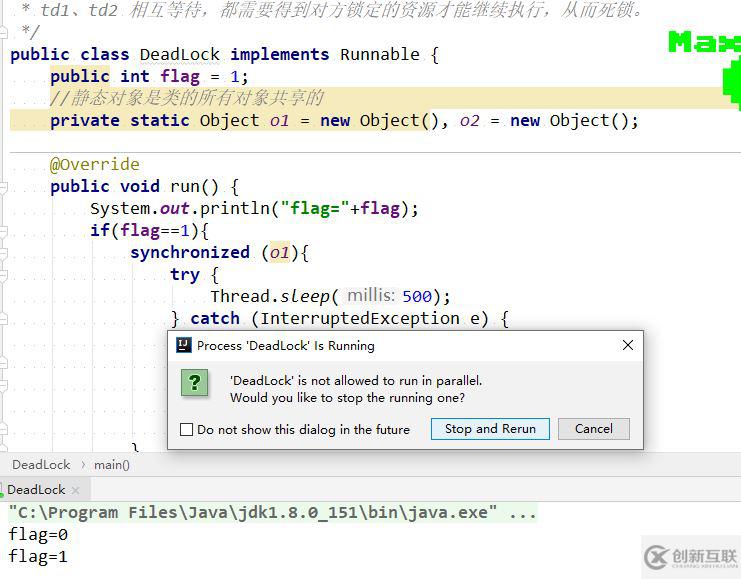
Task: Click the dialog message 'not allowed to run in parallel'
Action: (356, 380)
